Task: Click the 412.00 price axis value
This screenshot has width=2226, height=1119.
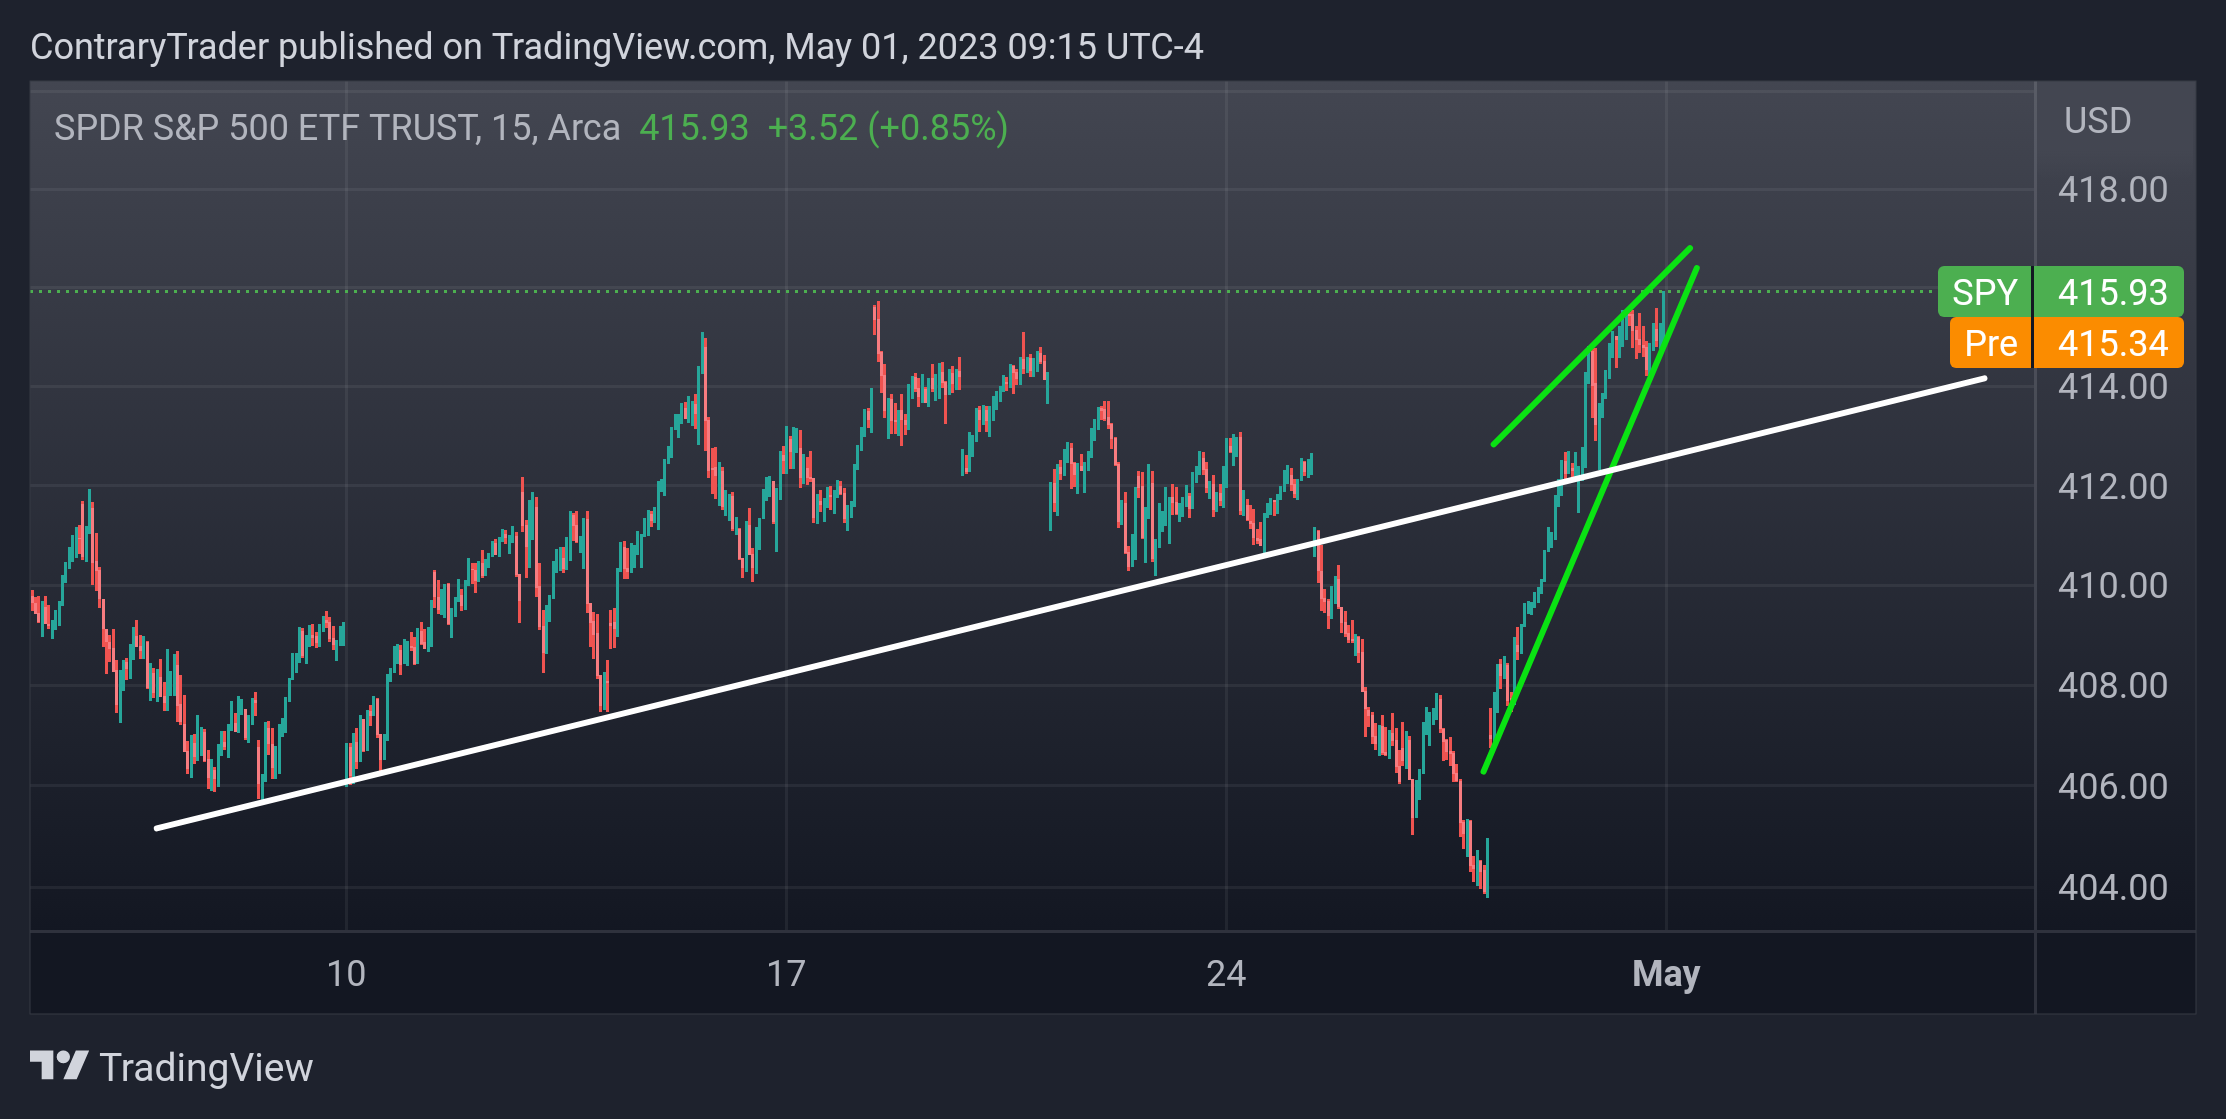Action: coord(2112,486)
